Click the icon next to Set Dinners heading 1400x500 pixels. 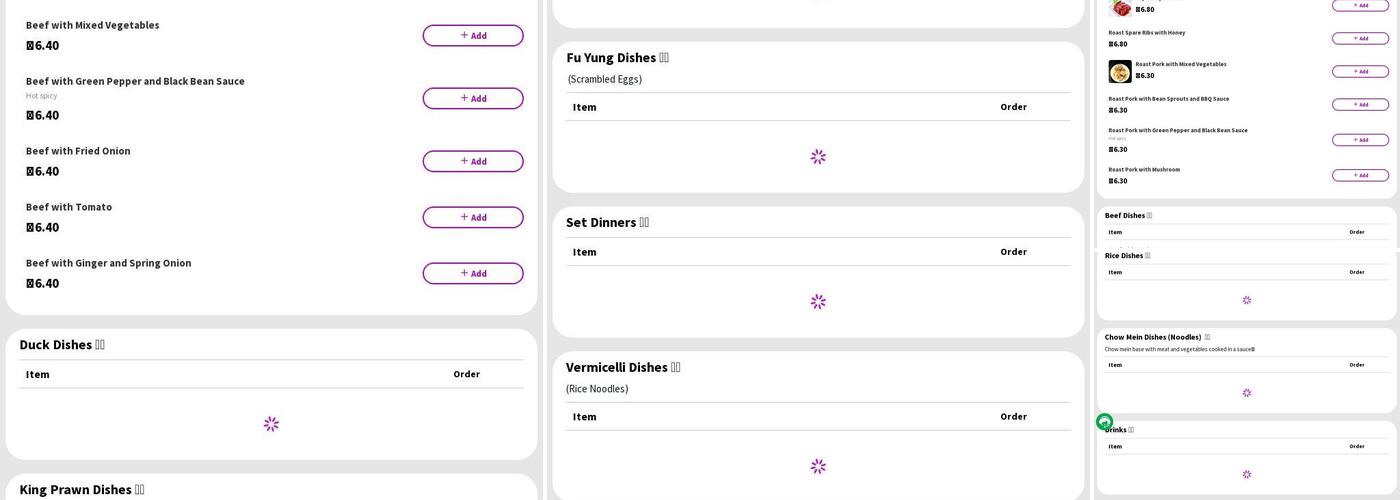coord(644,223)
